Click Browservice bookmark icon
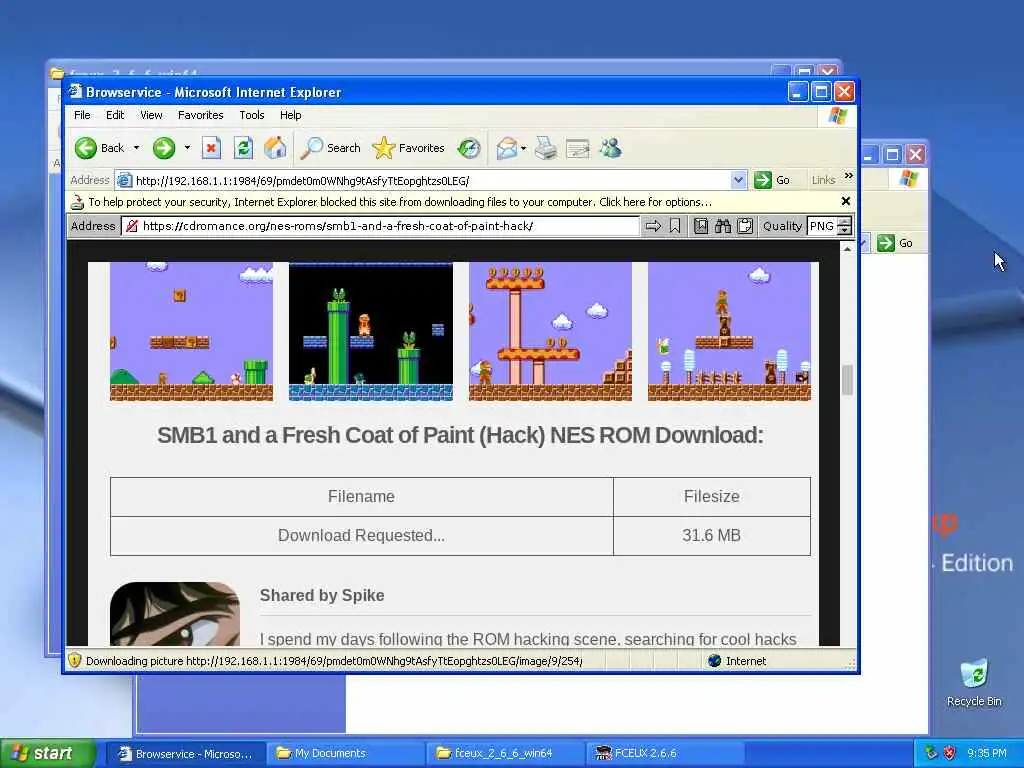The image size is (1024, 768). pos(675,226)
